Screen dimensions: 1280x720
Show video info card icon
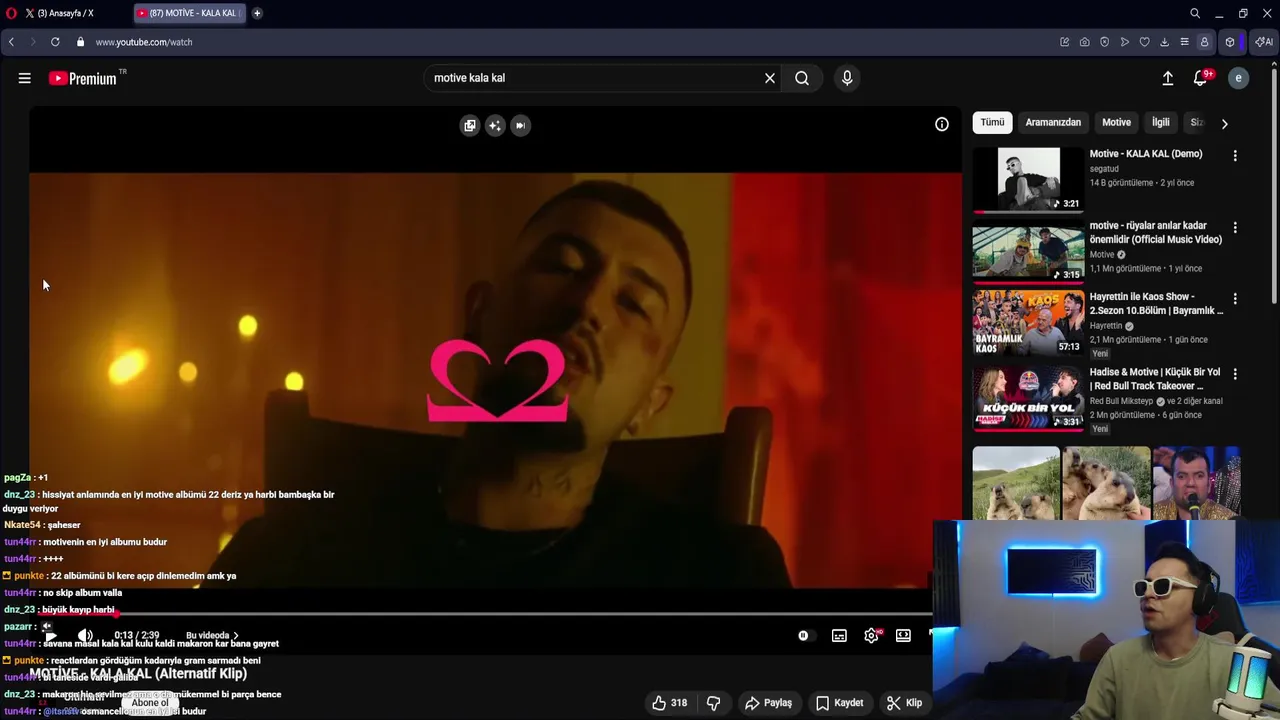point(942,124)
